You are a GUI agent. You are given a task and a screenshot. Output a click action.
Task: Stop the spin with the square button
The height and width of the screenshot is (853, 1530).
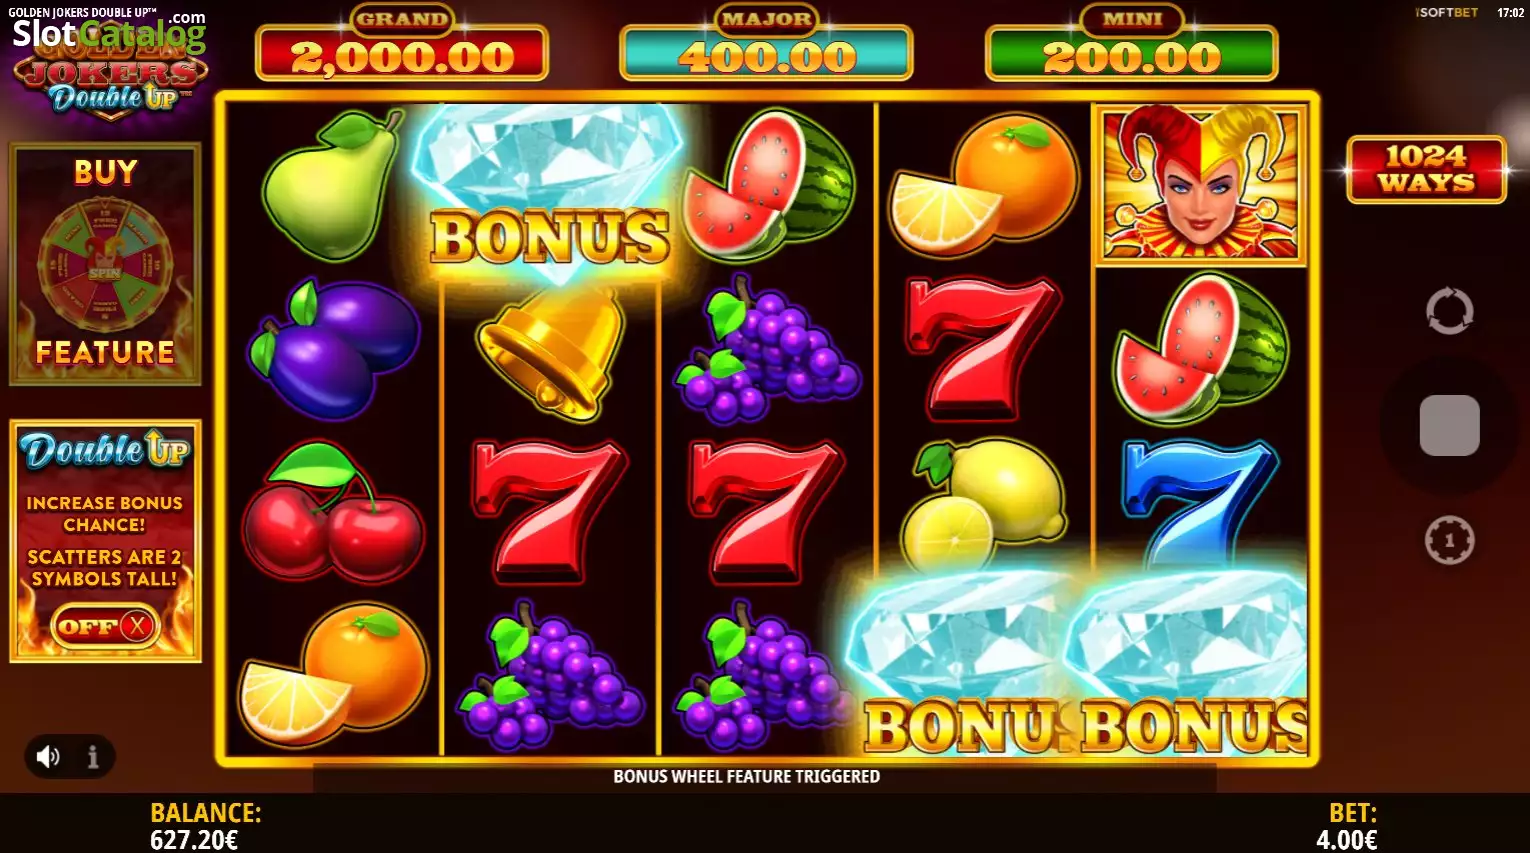(x=1449, y=425)
